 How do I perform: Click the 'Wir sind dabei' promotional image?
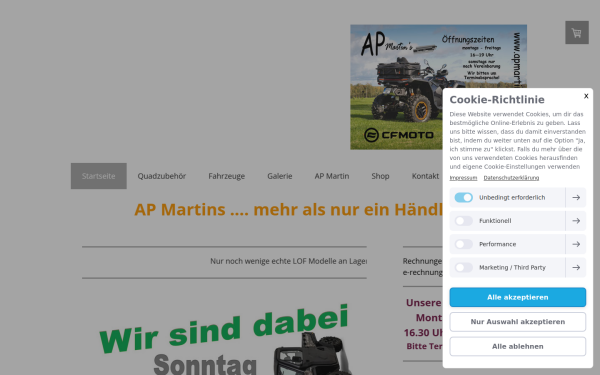pyautogui.click(x=224, y=339)
